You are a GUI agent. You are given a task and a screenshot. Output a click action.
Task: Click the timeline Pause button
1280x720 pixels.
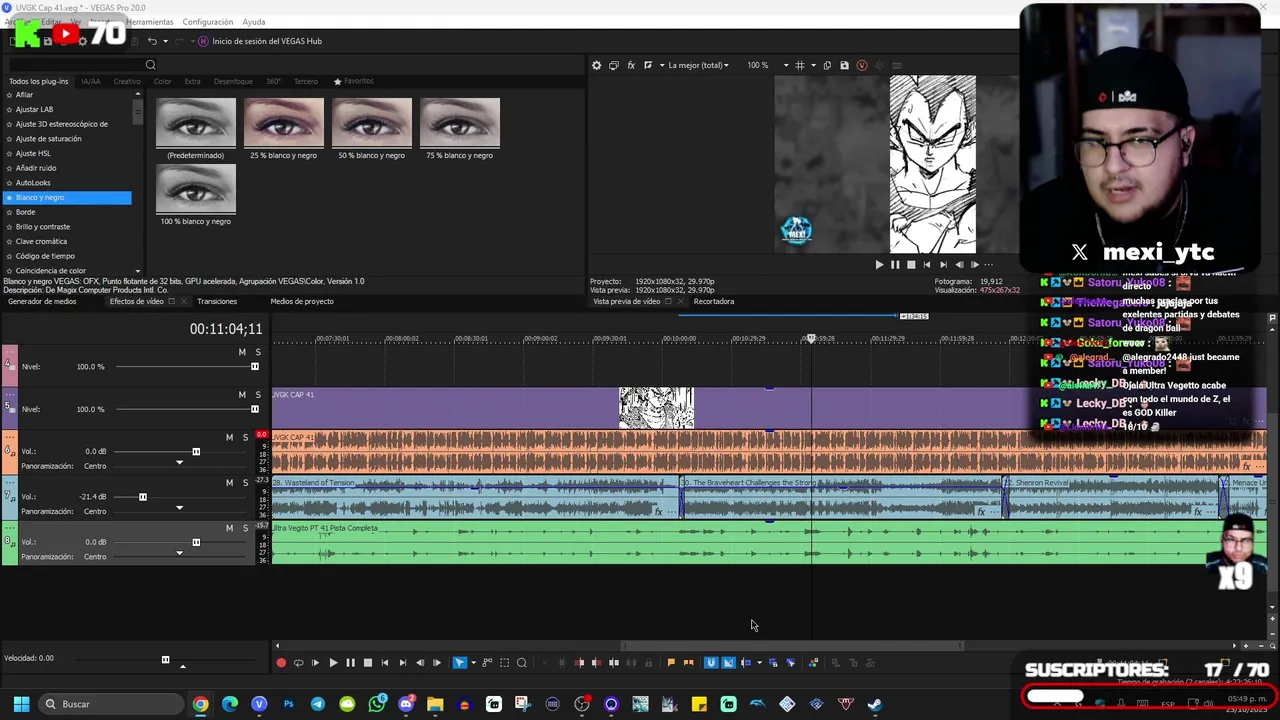pos(350,663)
